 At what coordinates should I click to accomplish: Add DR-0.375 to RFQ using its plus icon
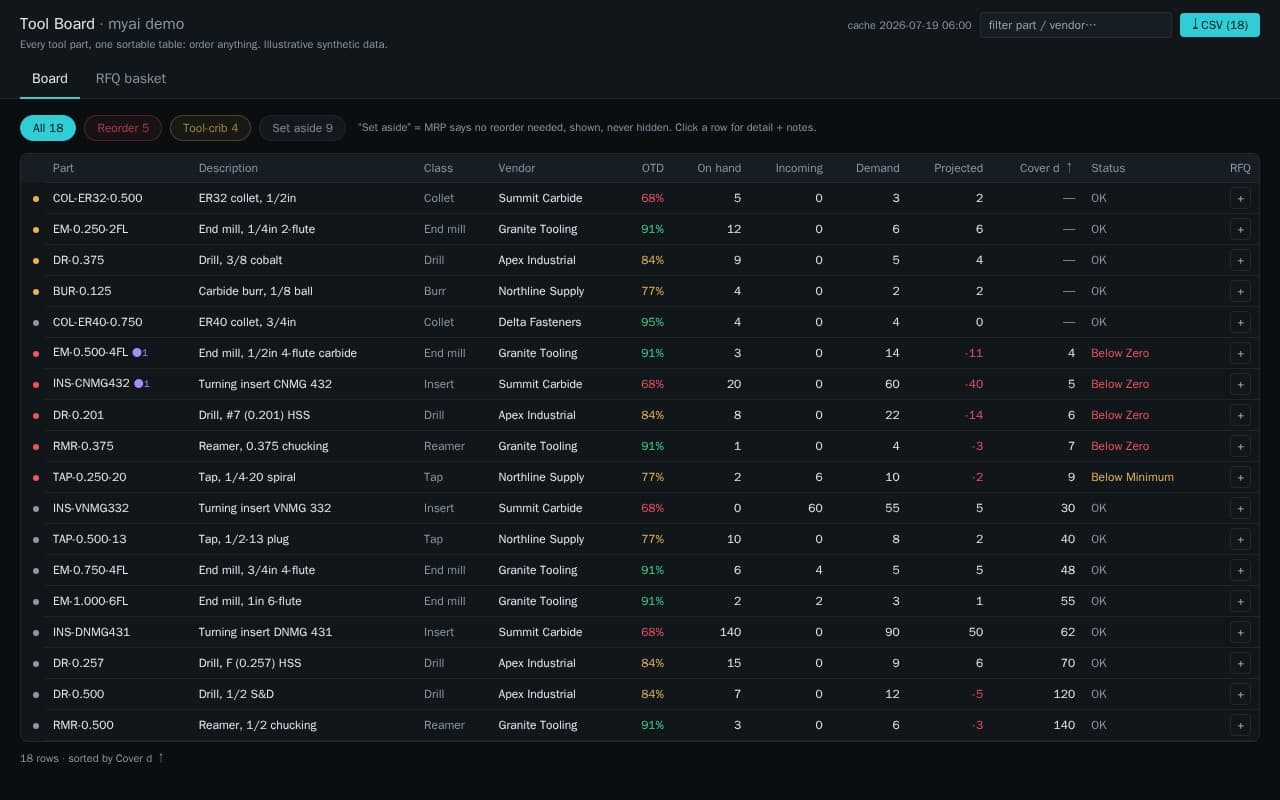(x=1240, y=260)
